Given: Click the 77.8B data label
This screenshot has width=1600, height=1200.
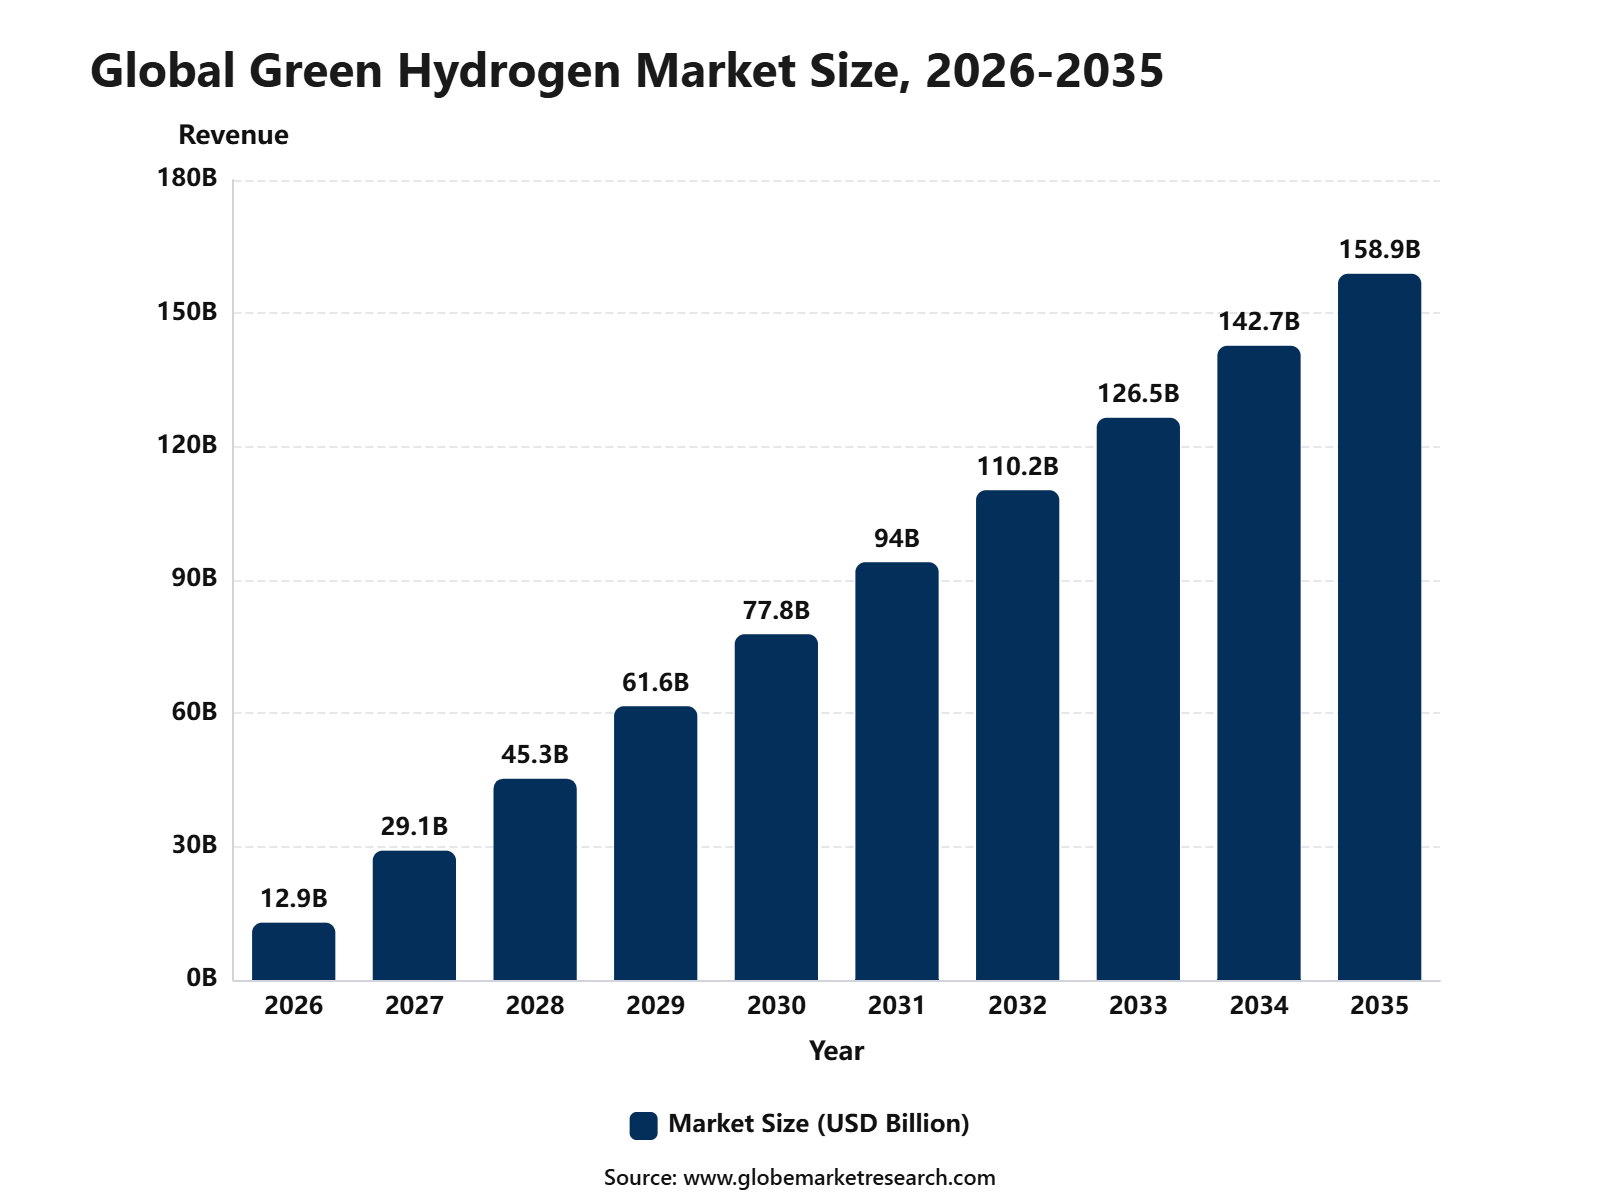Looking at the screenshot, I should 776,610.
